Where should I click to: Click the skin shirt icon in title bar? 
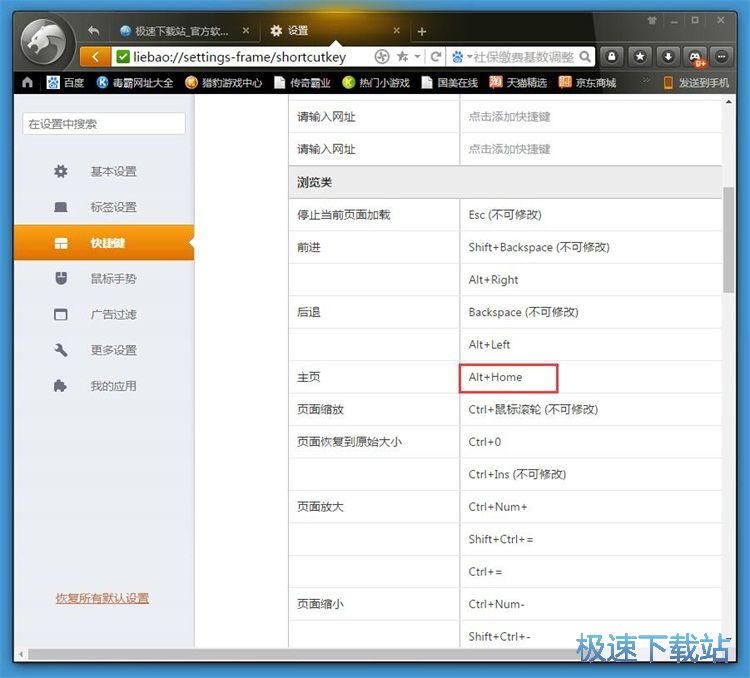651,21
